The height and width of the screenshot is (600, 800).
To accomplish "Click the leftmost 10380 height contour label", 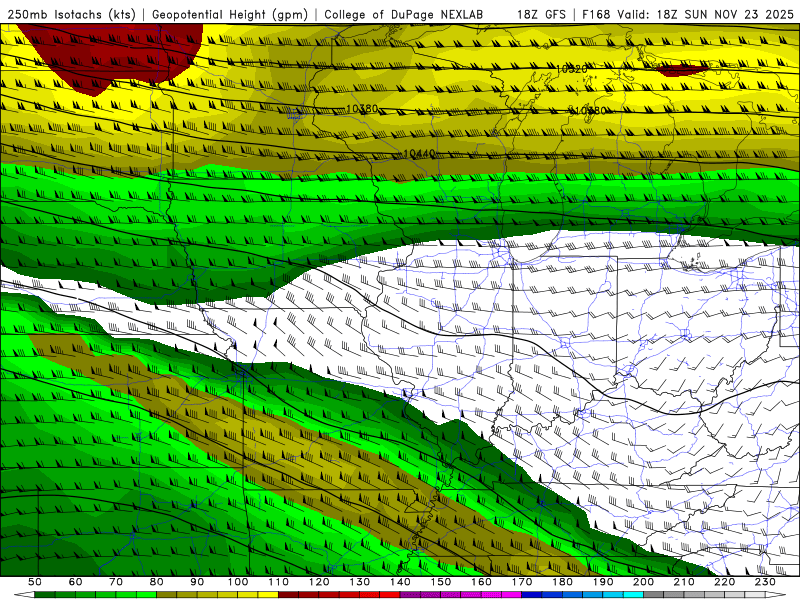I will [x=362, y=109].
